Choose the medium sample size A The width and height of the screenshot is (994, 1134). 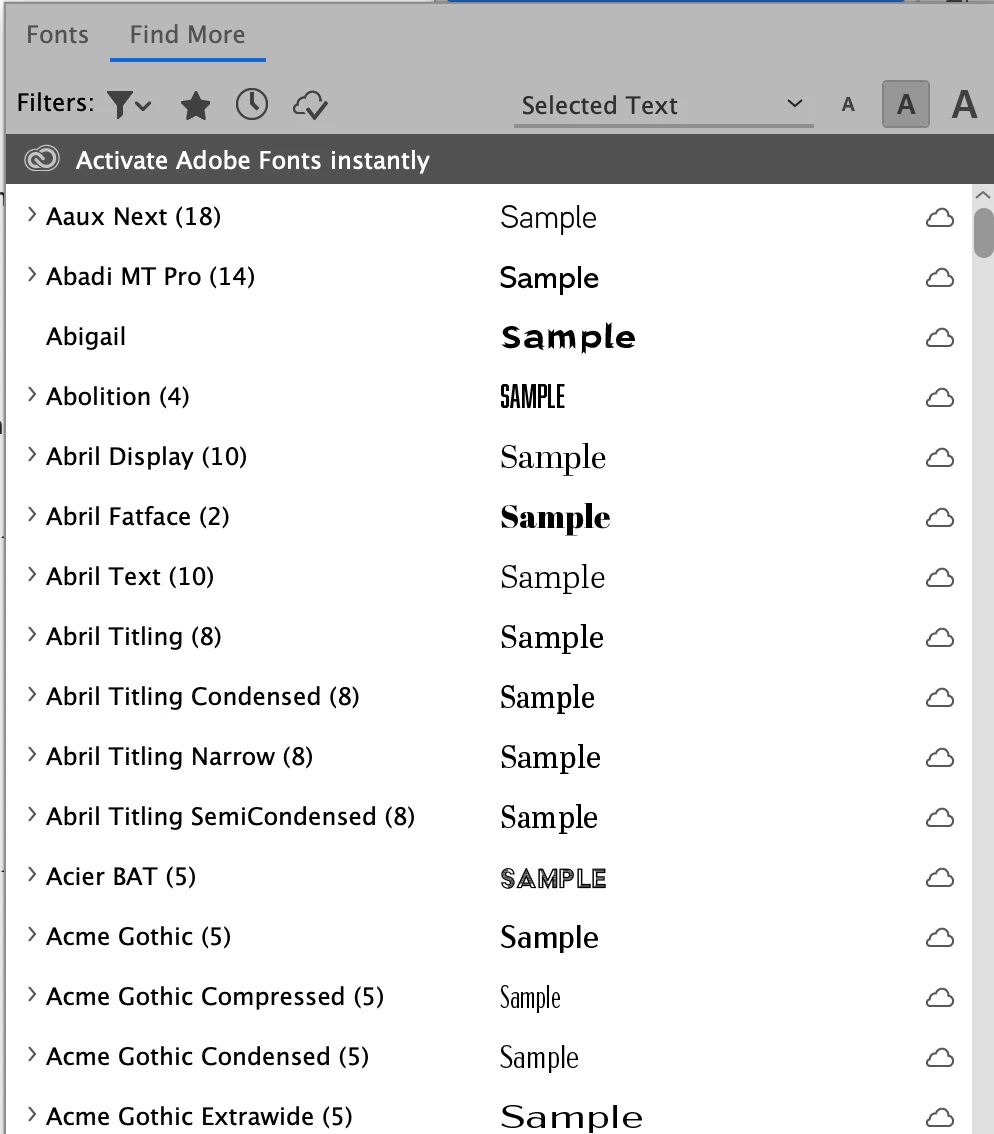click(906, 104)
